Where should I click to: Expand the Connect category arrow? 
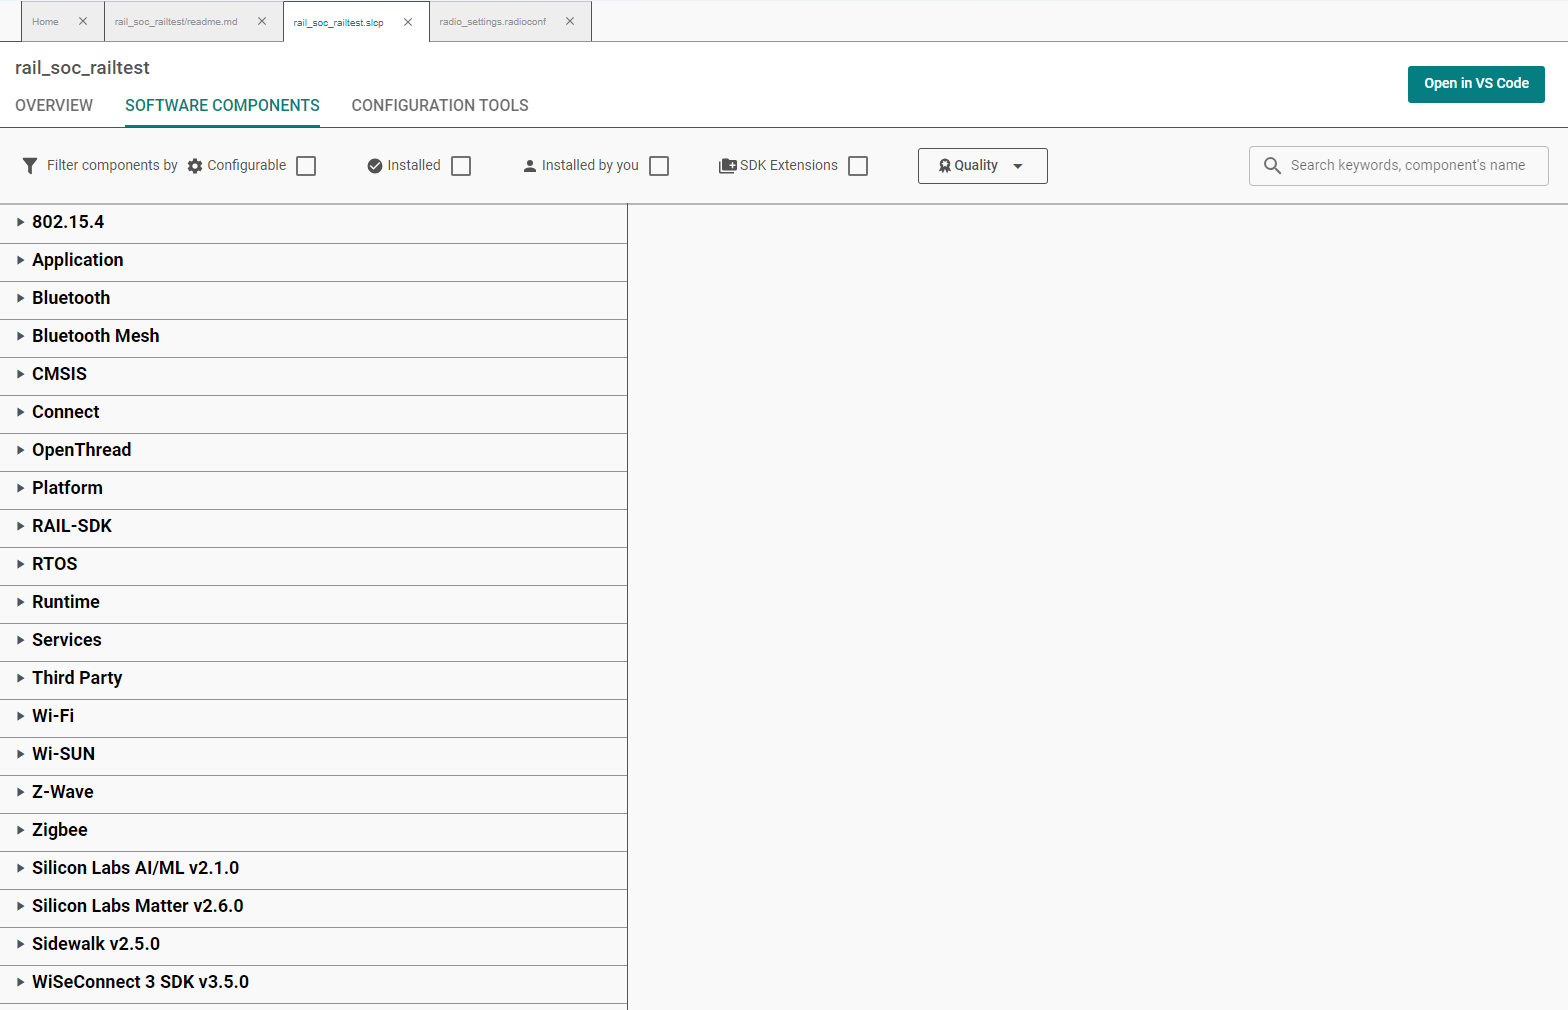pyautogui.click(x=20, y=412)
